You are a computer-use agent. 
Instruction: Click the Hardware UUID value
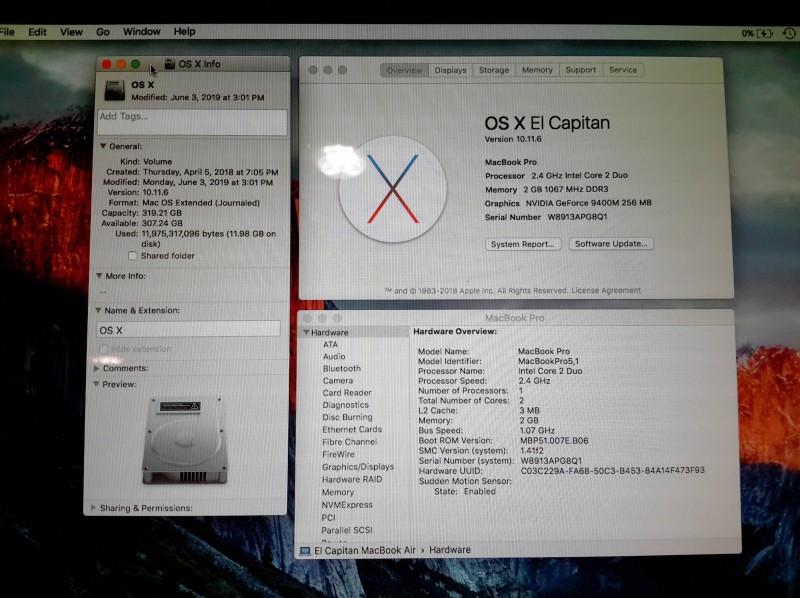click(612, 470)
